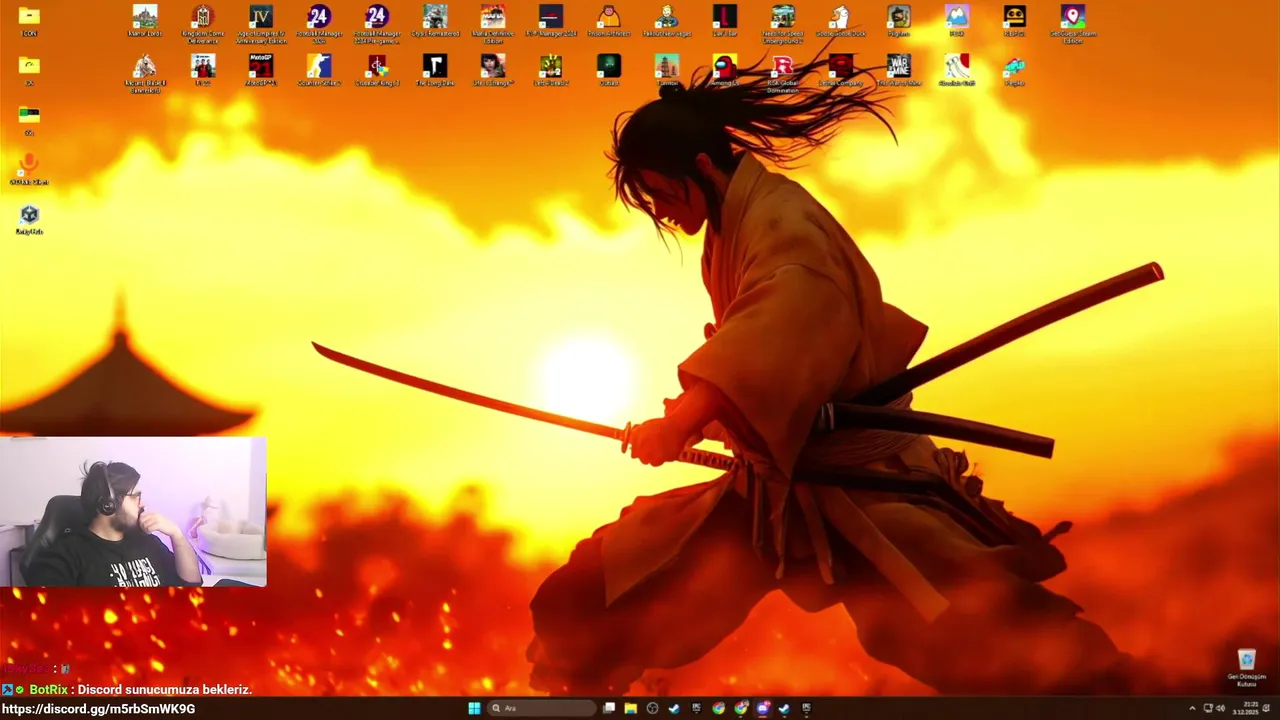The width and height of the screenshot is (1280, 720).
Task: Open The Long Dark shortcut
Action: (435, 71)
